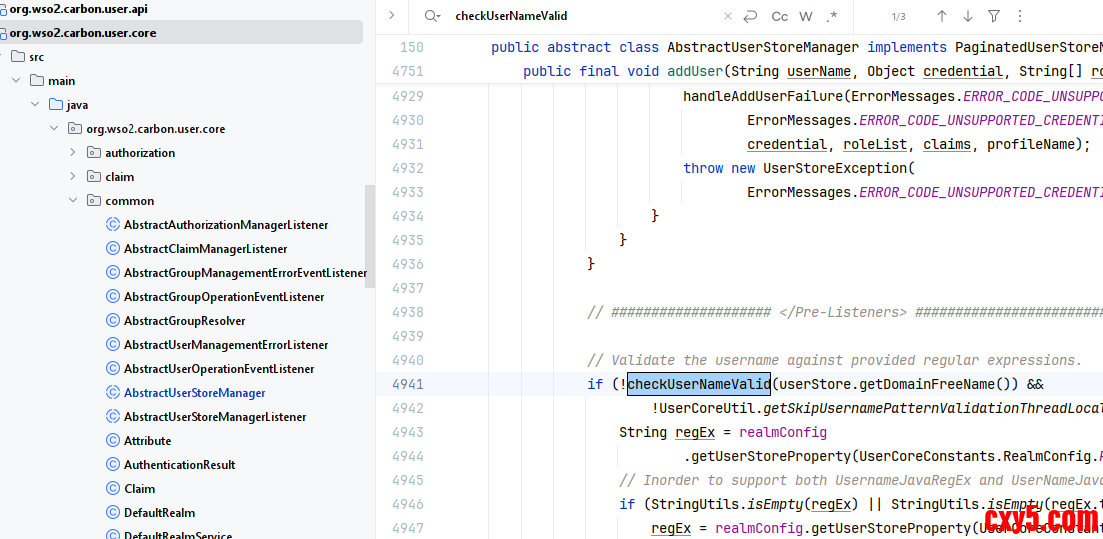Image resolution: width=1103 pixels, height=539 pixels.
Task: Jump to next occurrence with down arrow
Action: coord(967,16)
